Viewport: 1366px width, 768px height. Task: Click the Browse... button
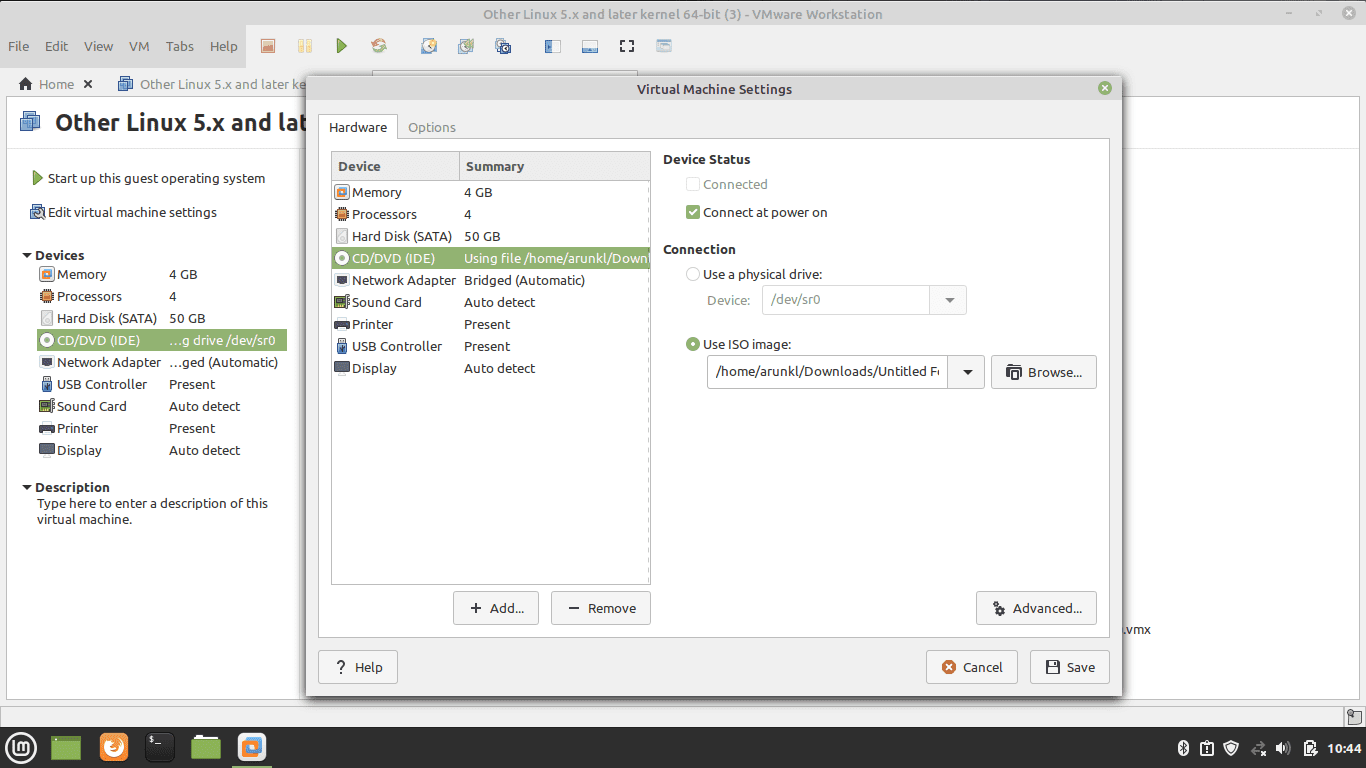(1044, 372)
